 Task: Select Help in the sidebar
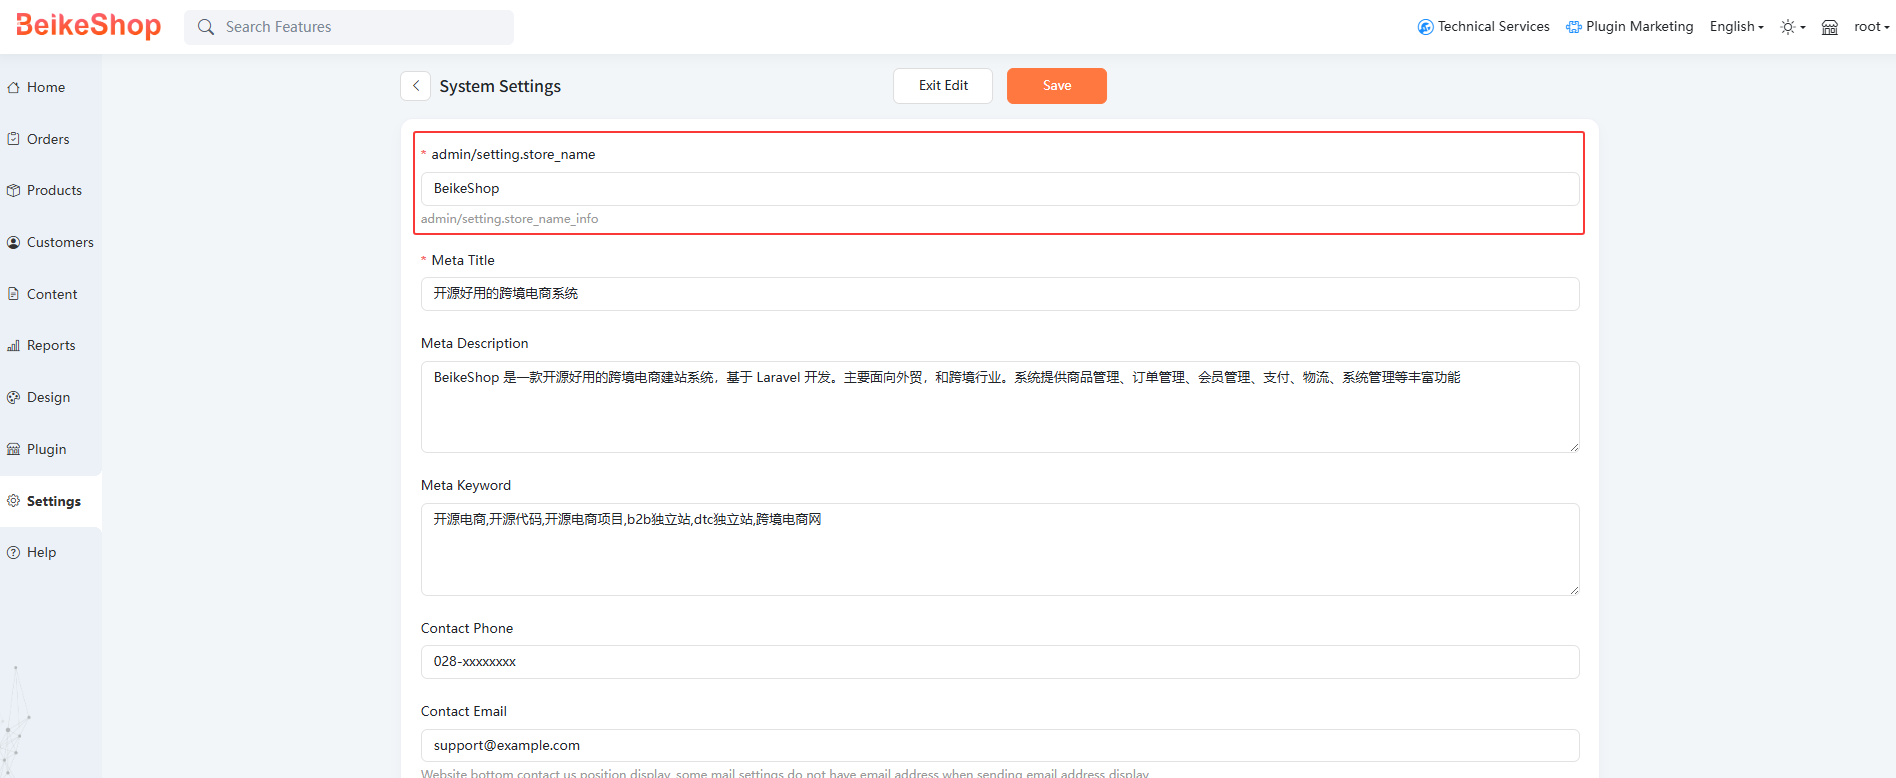coord(41,552)
